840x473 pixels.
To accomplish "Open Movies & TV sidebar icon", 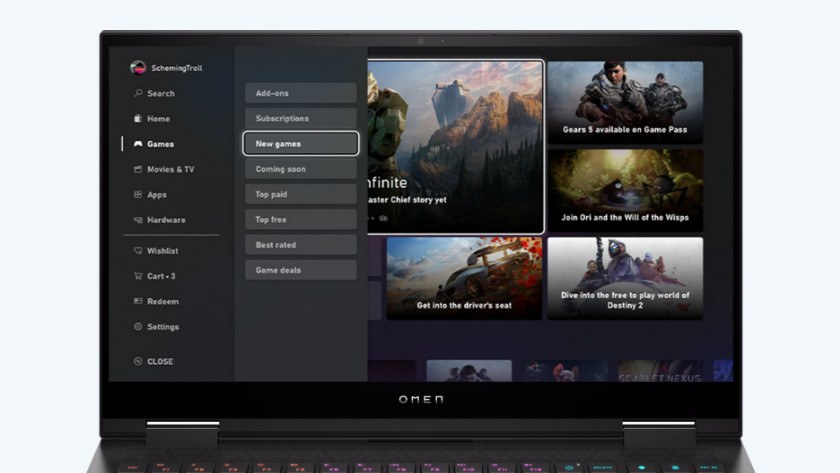I will pos(138,170).
